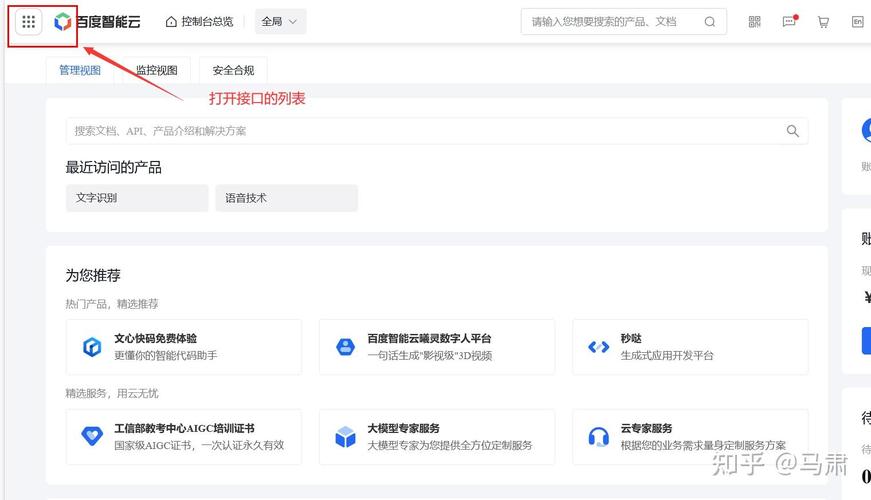Click the Baidu AI Cloud logo
871x500 pixels.
[97, 22]
